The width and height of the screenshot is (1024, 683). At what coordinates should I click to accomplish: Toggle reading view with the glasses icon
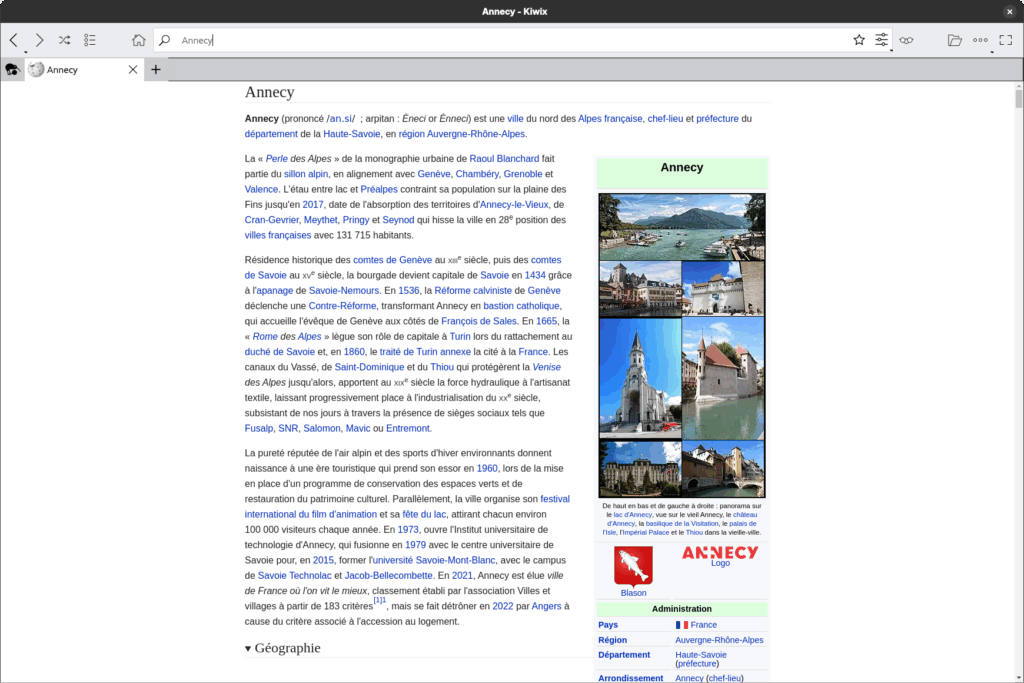tap(906, 40)
